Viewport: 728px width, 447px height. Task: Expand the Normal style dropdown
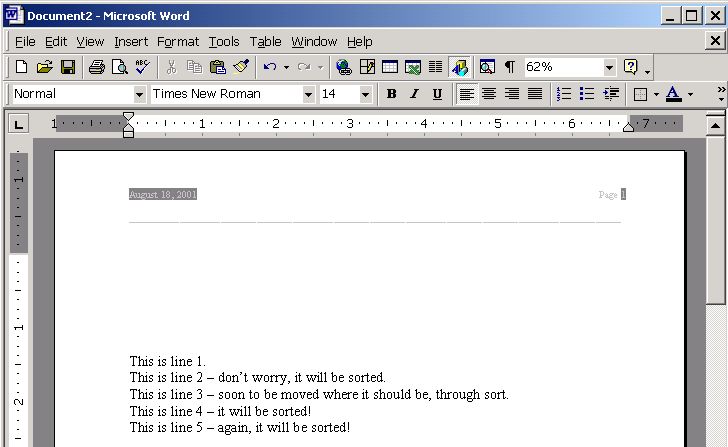[139, 94]
